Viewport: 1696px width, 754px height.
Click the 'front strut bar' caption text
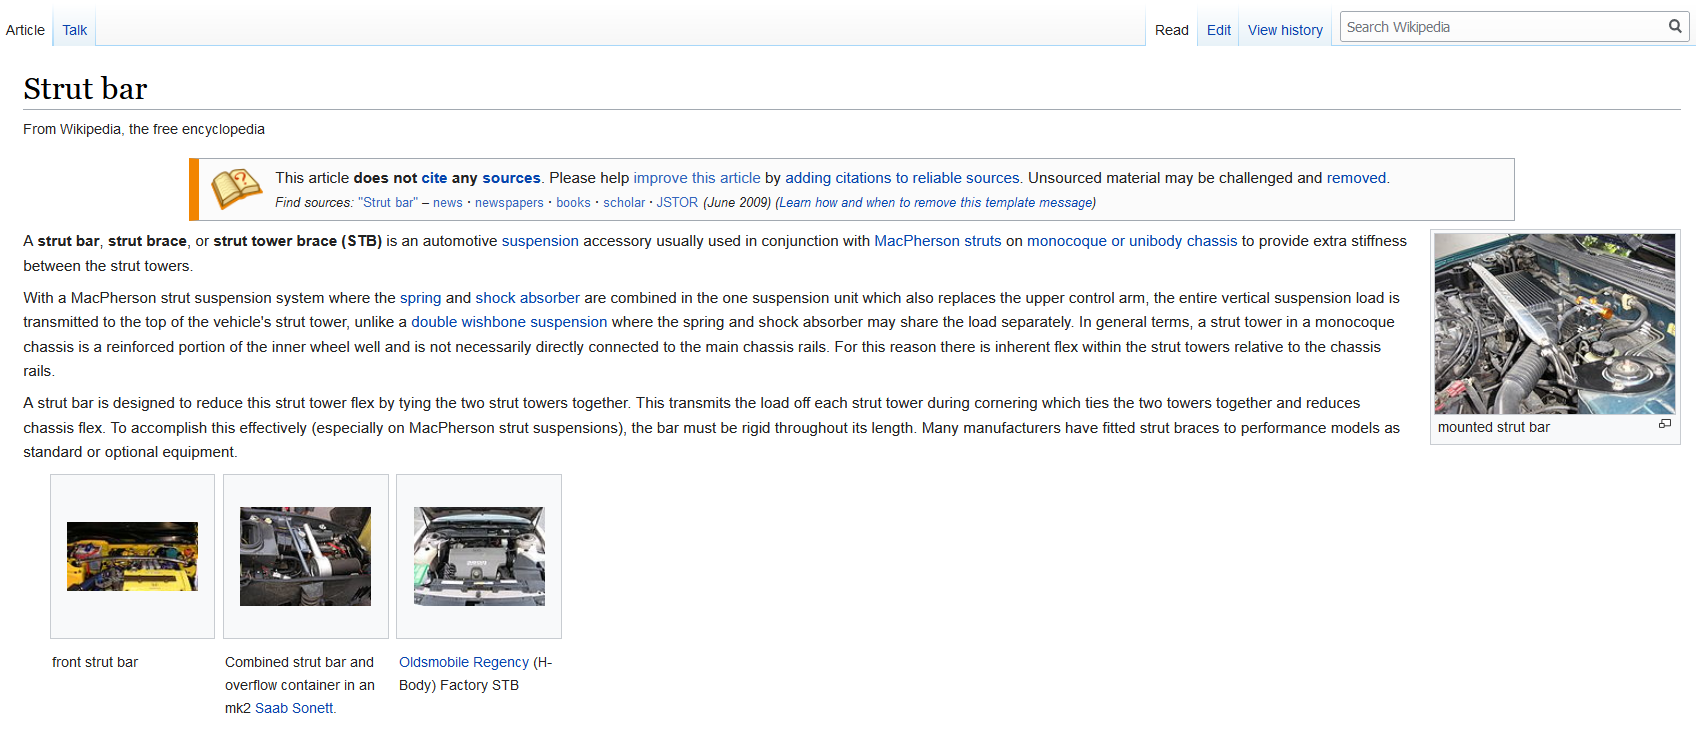(x=95, y=662)
